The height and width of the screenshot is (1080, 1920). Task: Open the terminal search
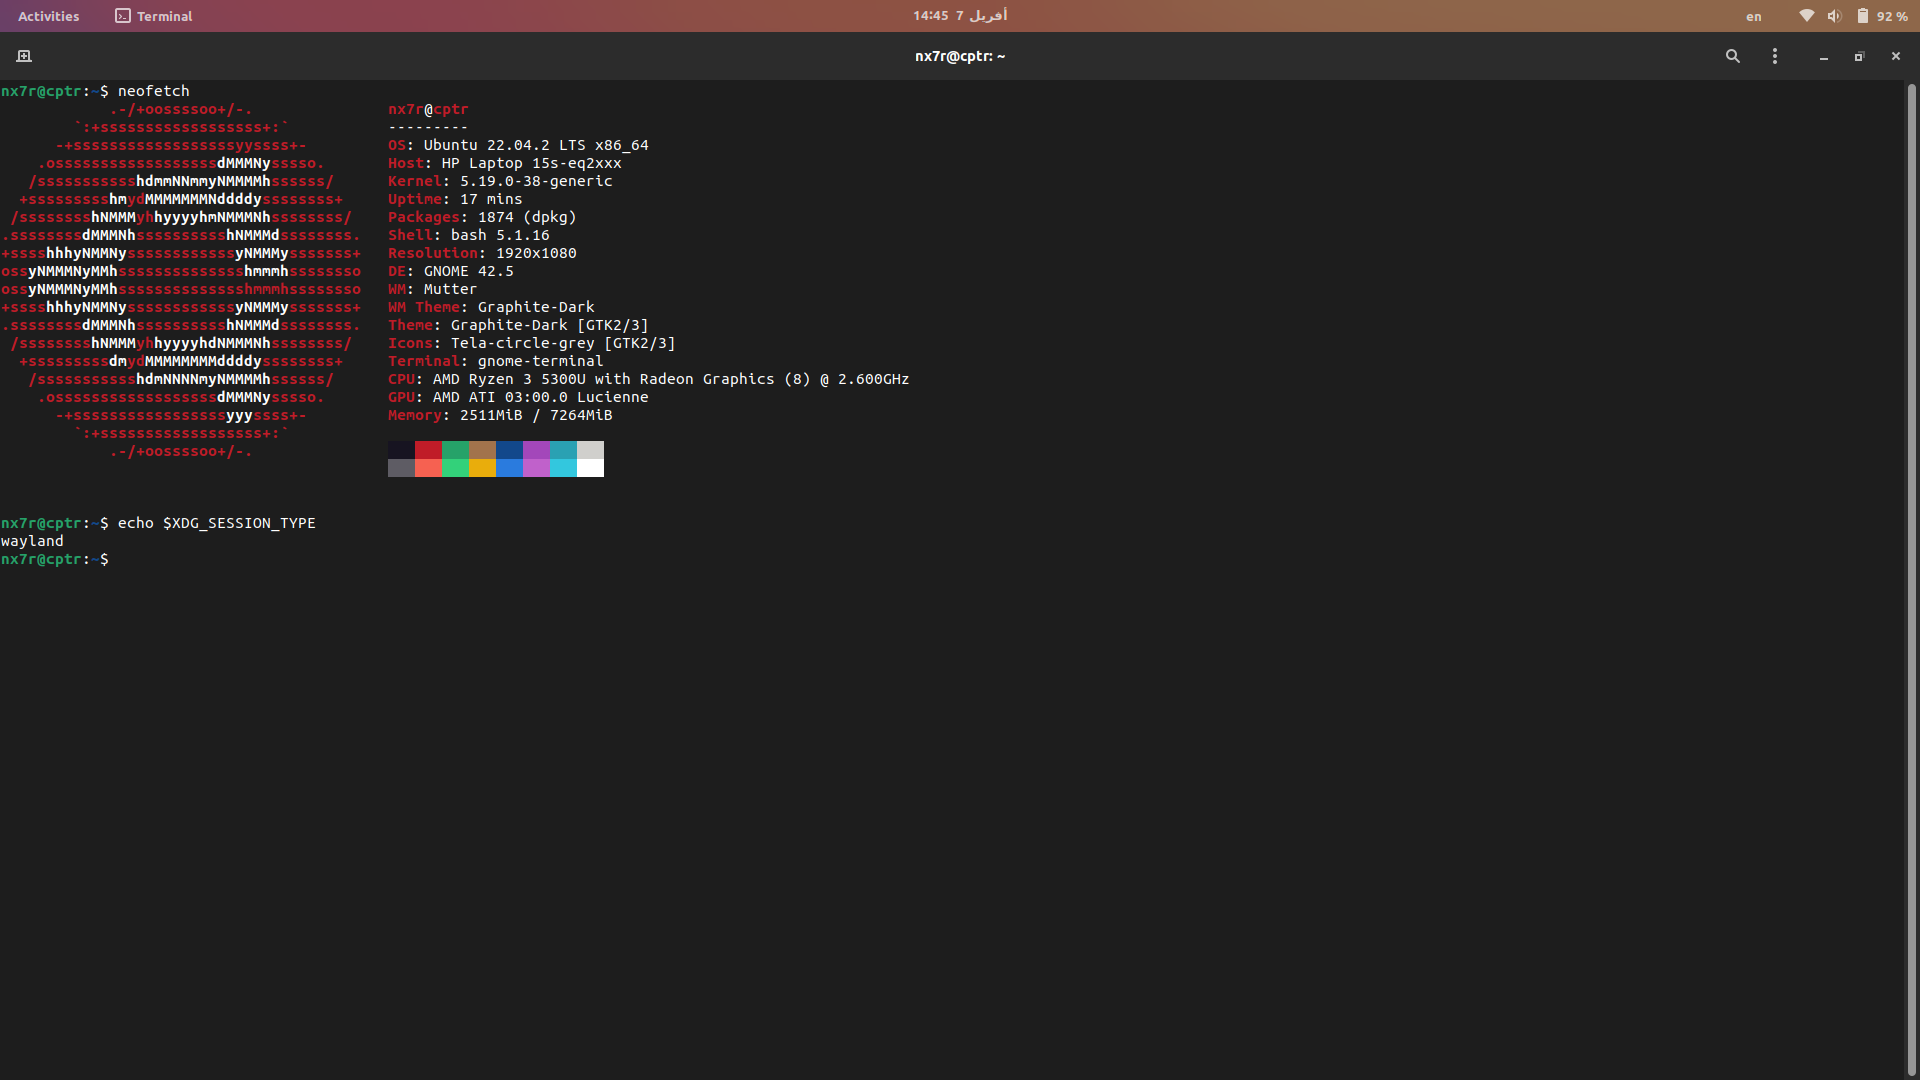[1733, 56]
